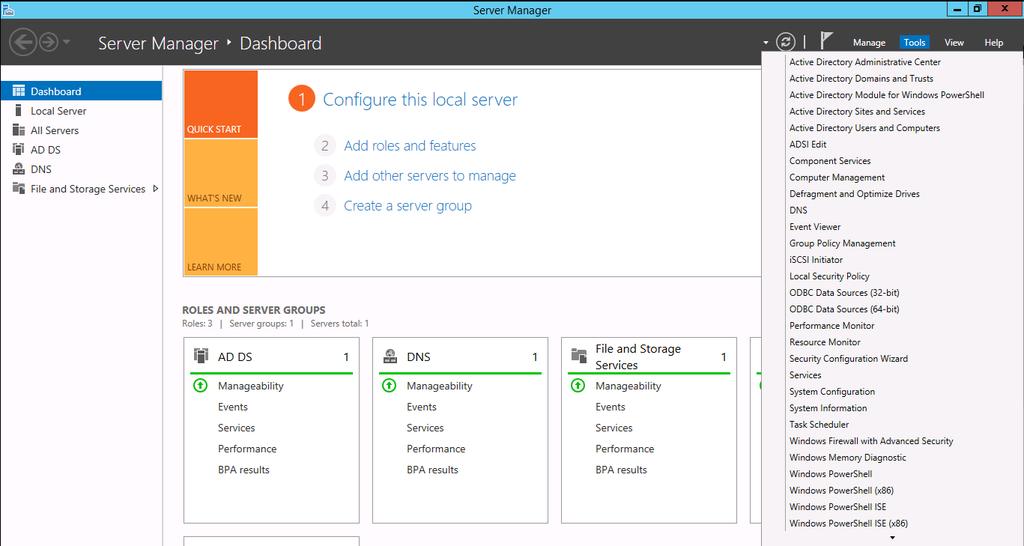
Task: Click the DNS tile icon
Action: tap(390, 356)
